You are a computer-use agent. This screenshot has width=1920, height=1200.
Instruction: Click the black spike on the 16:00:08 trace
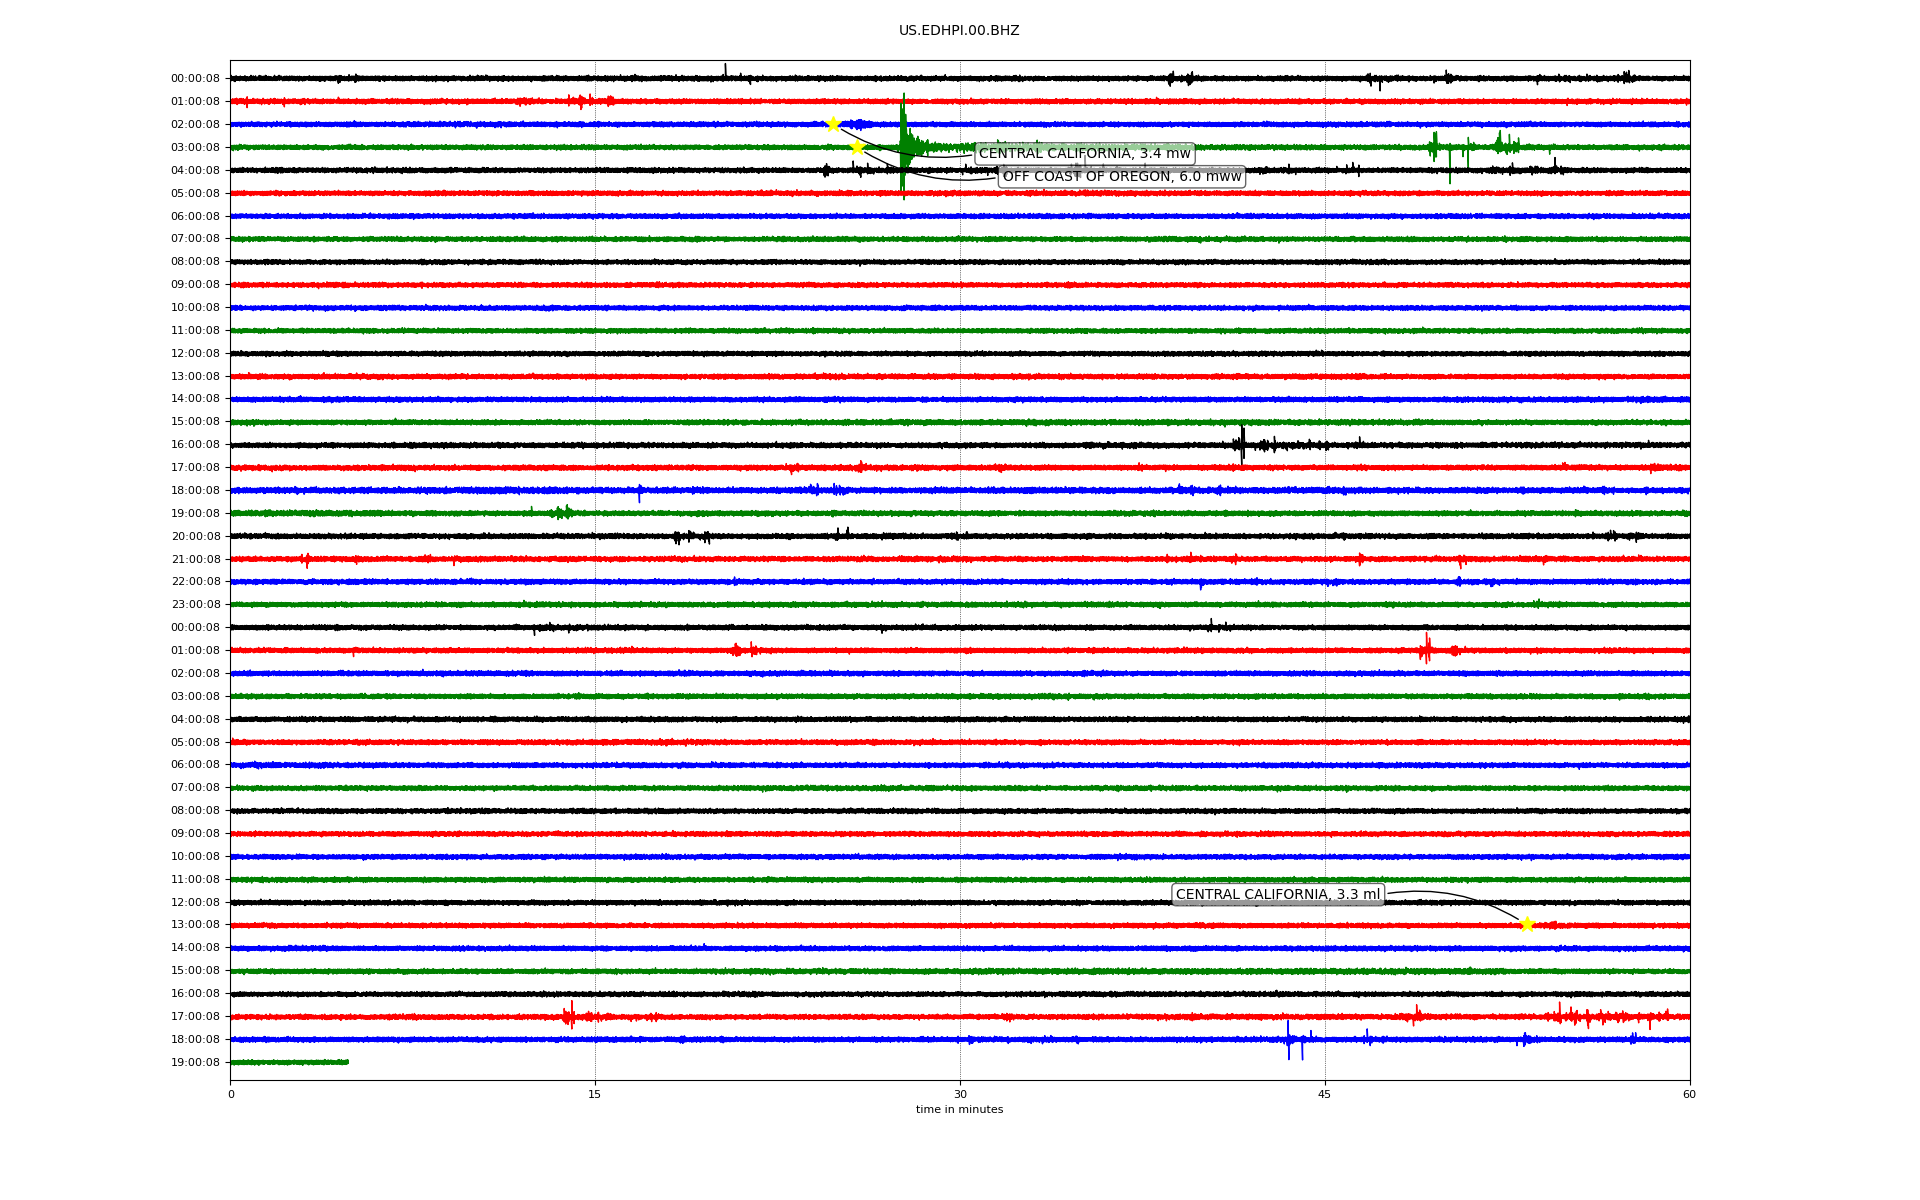point(1242,444)
